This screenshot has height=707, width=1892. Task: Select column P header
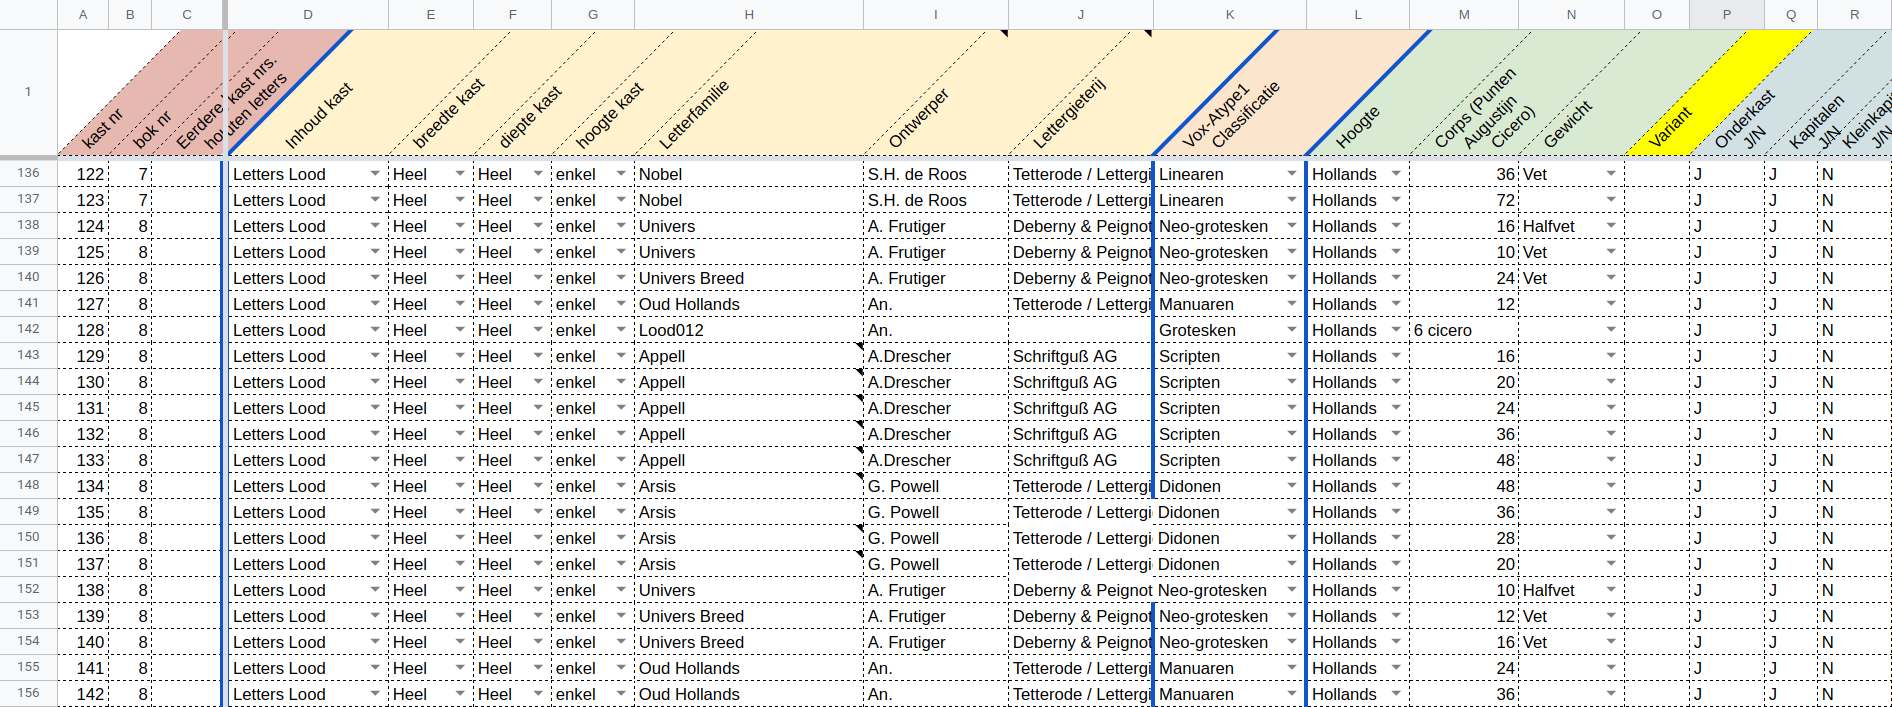pos(1726,14)
